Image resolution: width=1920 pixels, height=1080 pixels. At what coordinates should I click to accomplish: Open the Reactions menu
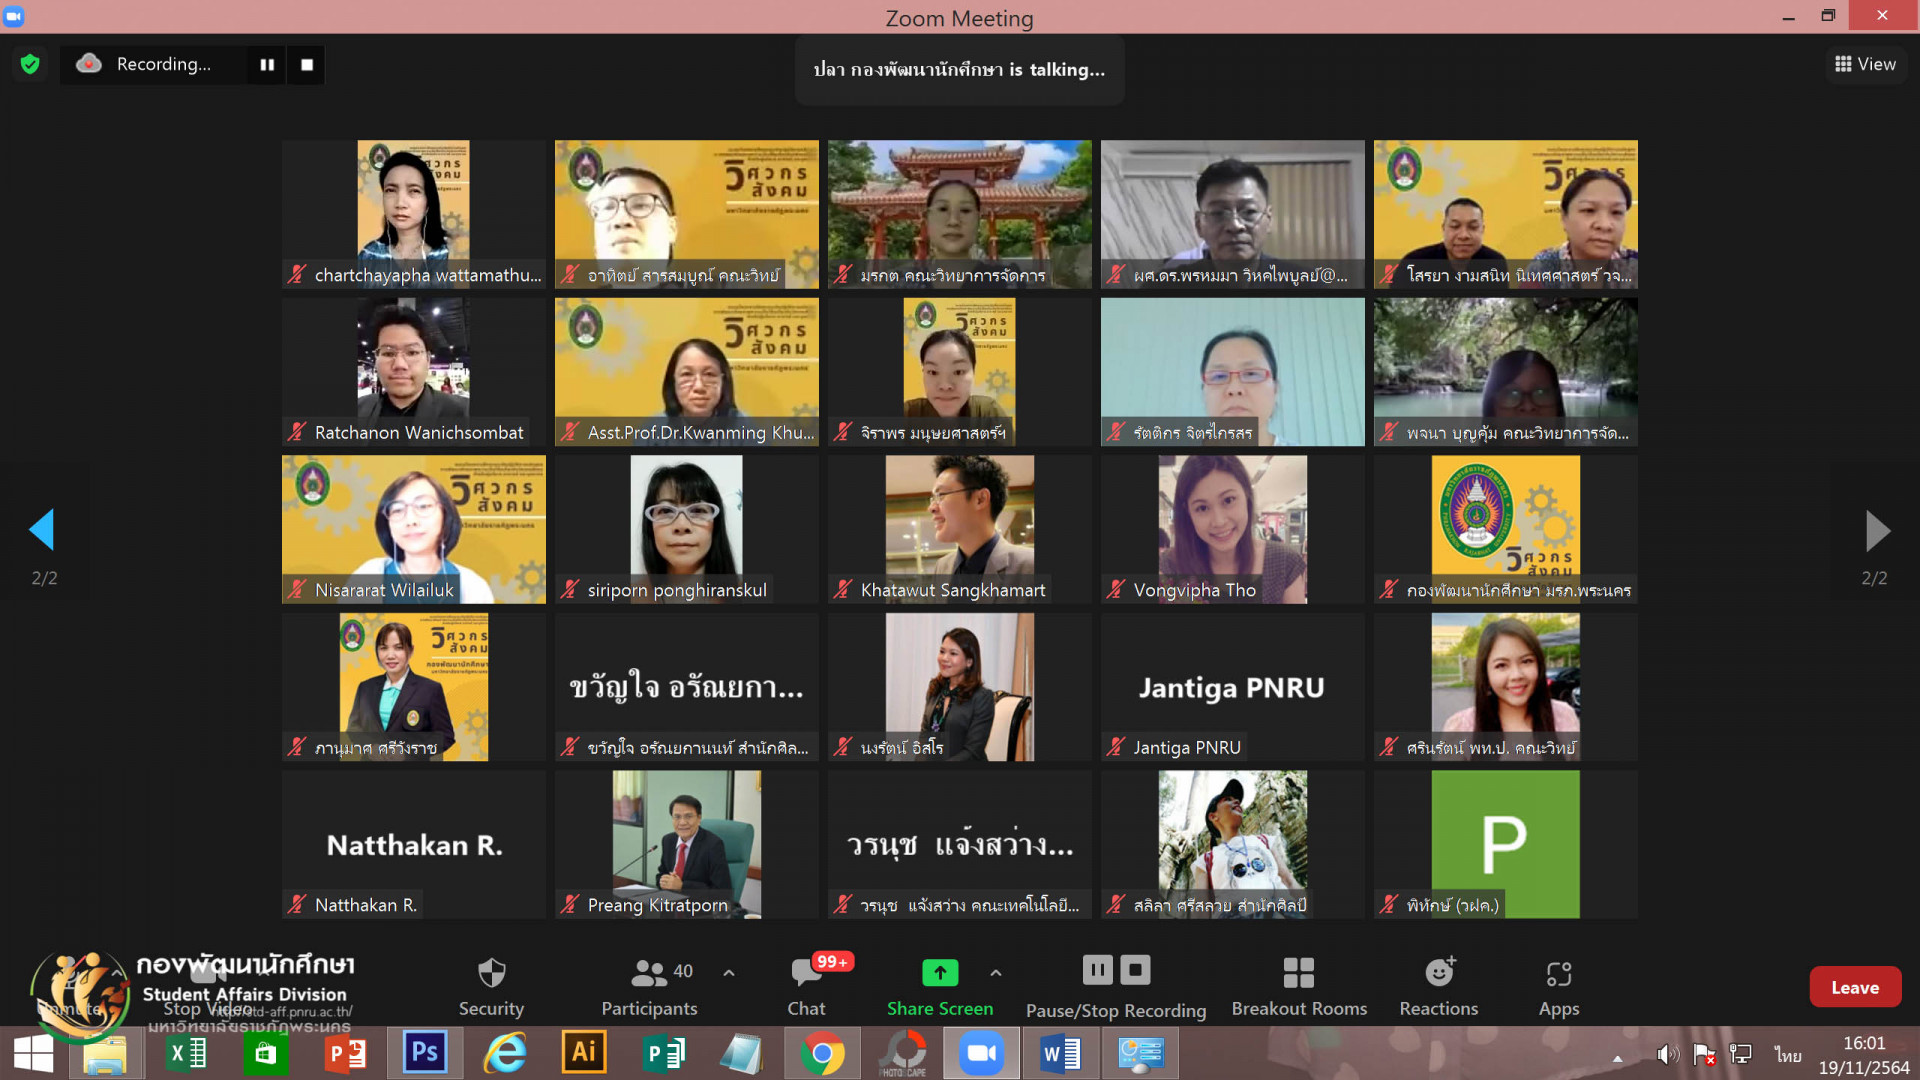pos(1438,973)
